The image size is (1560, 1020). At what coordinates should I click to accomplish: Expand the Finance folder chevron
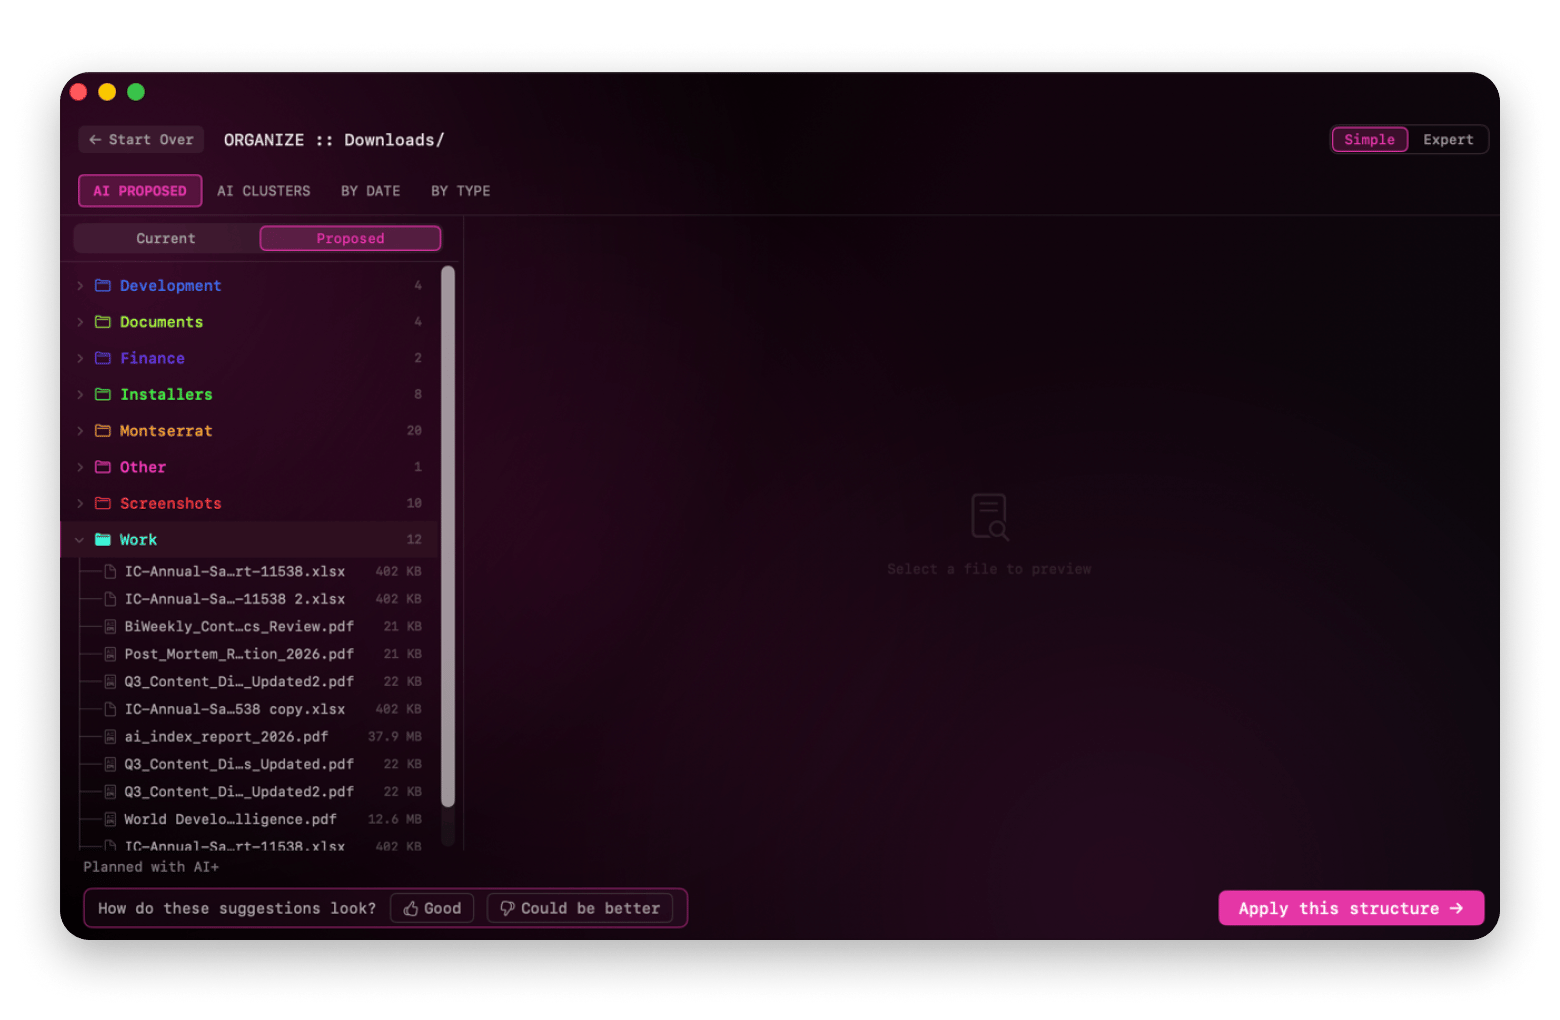click(80, 358)
